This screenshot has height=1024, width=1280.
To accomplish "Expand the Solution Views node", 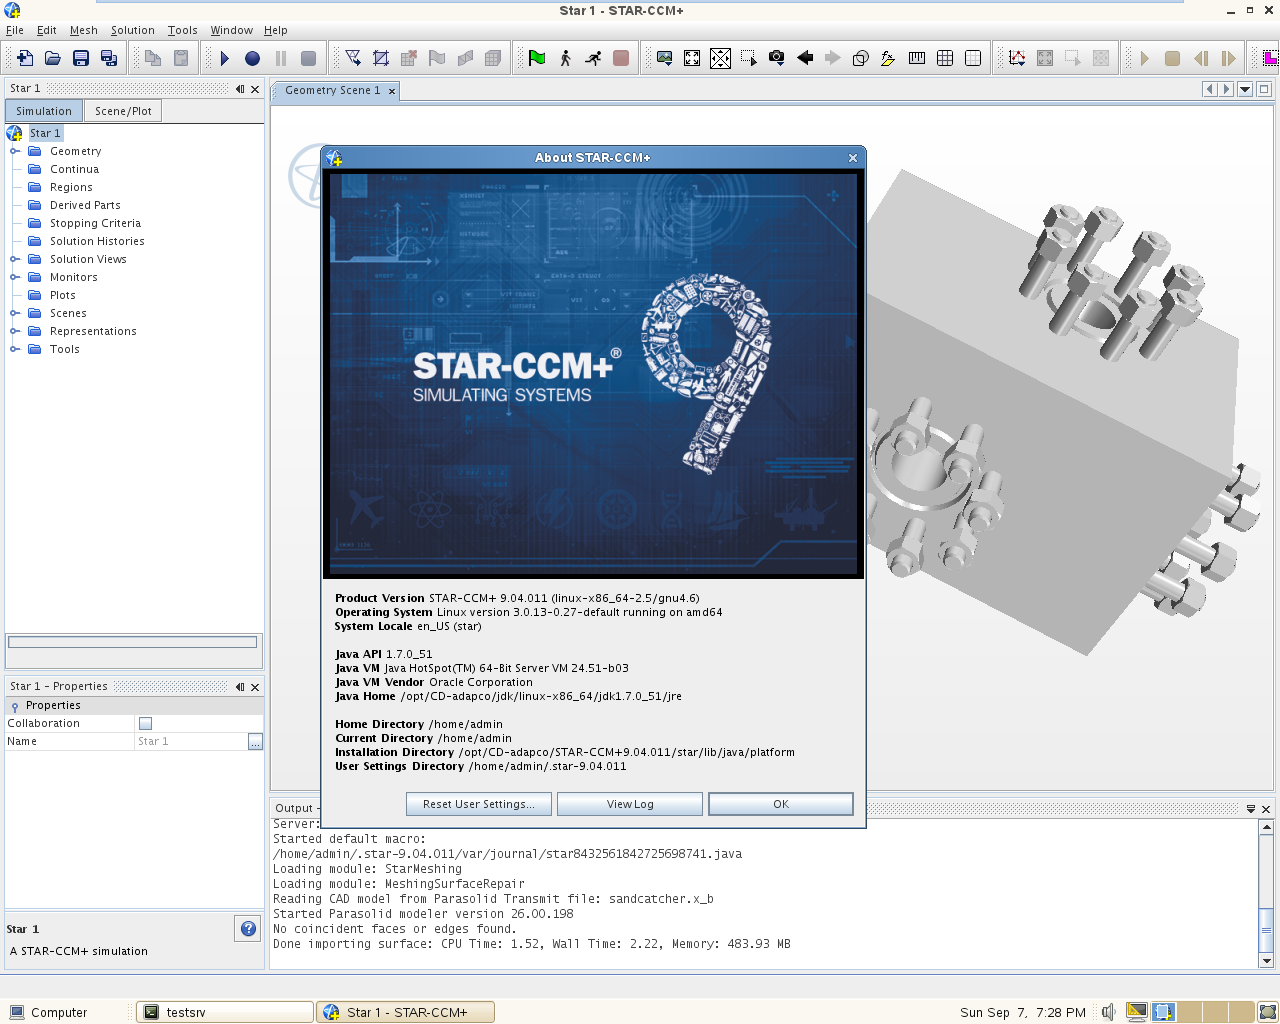I will coord(14,259).
